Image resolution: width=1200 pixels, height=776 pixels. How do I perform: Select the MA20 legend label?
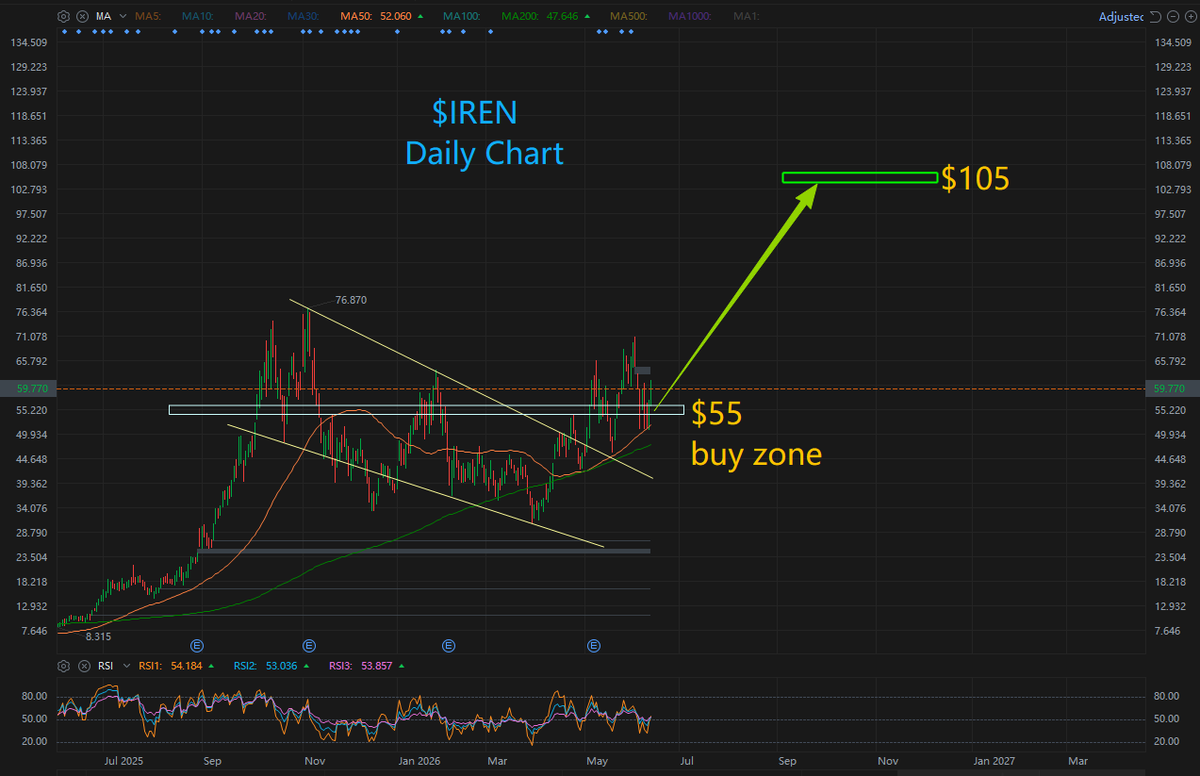click(x=250, y=16)
